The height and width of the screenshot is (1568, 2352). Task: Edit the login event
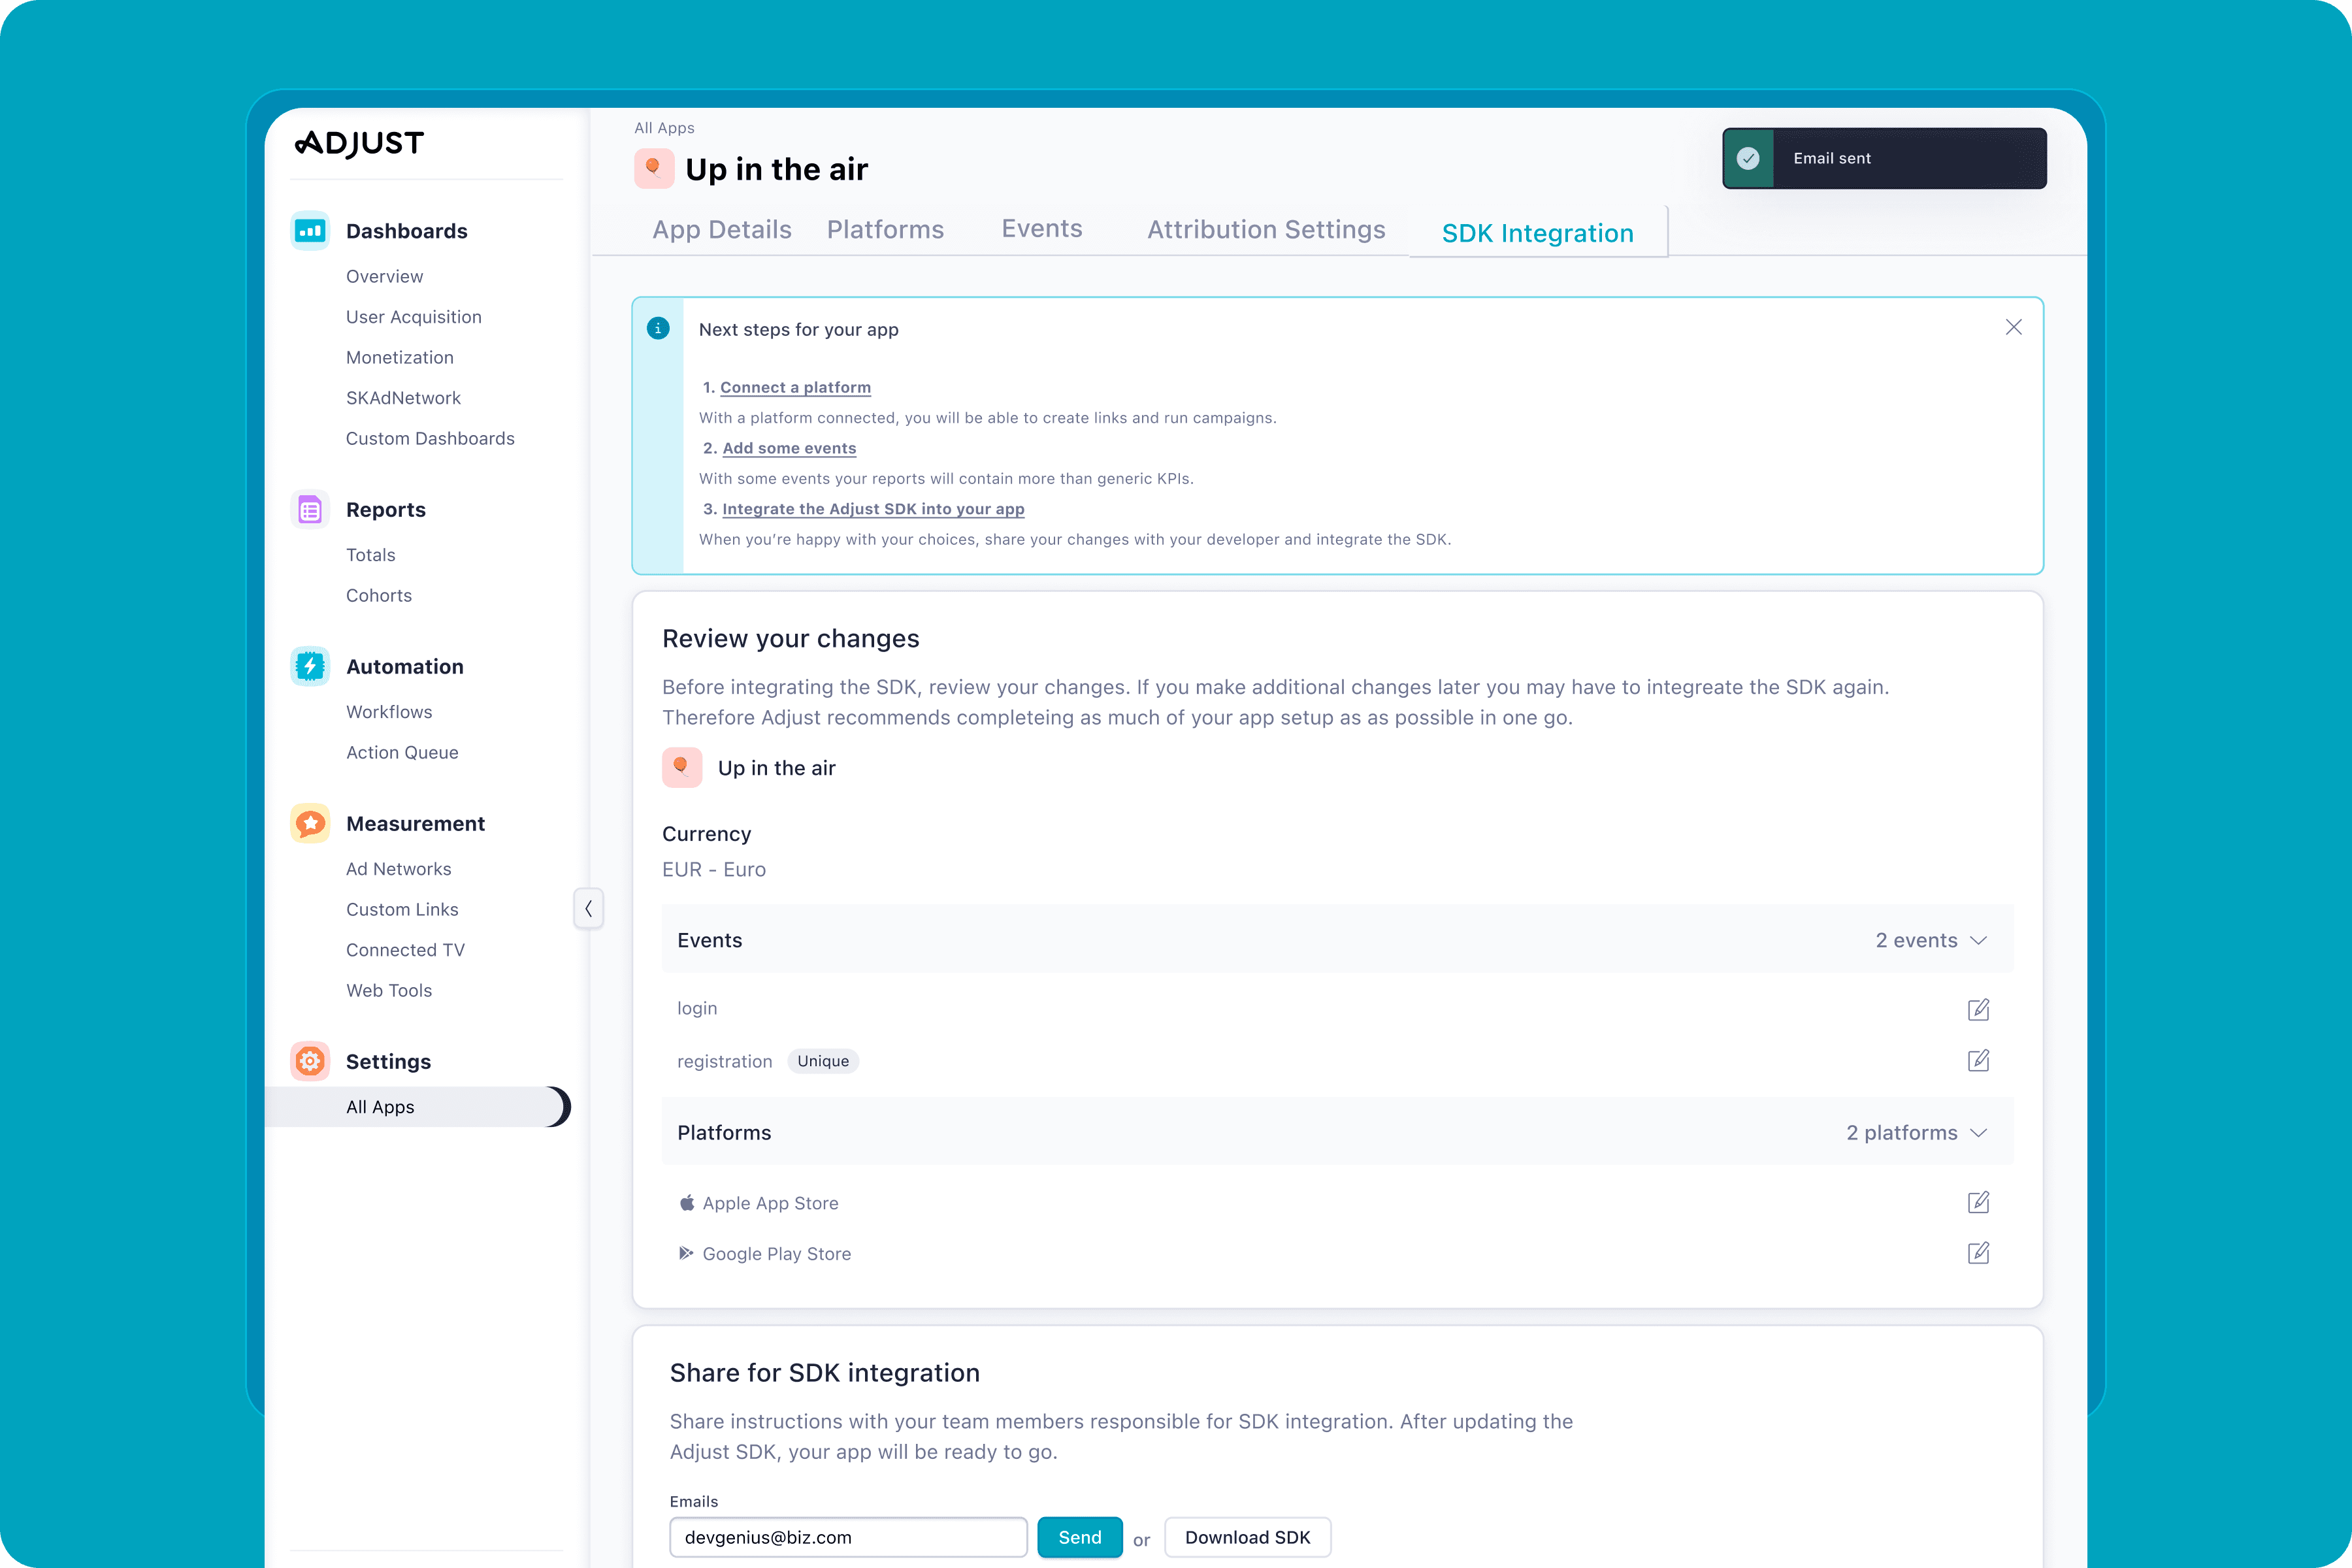click(x=1978, y=1009)
